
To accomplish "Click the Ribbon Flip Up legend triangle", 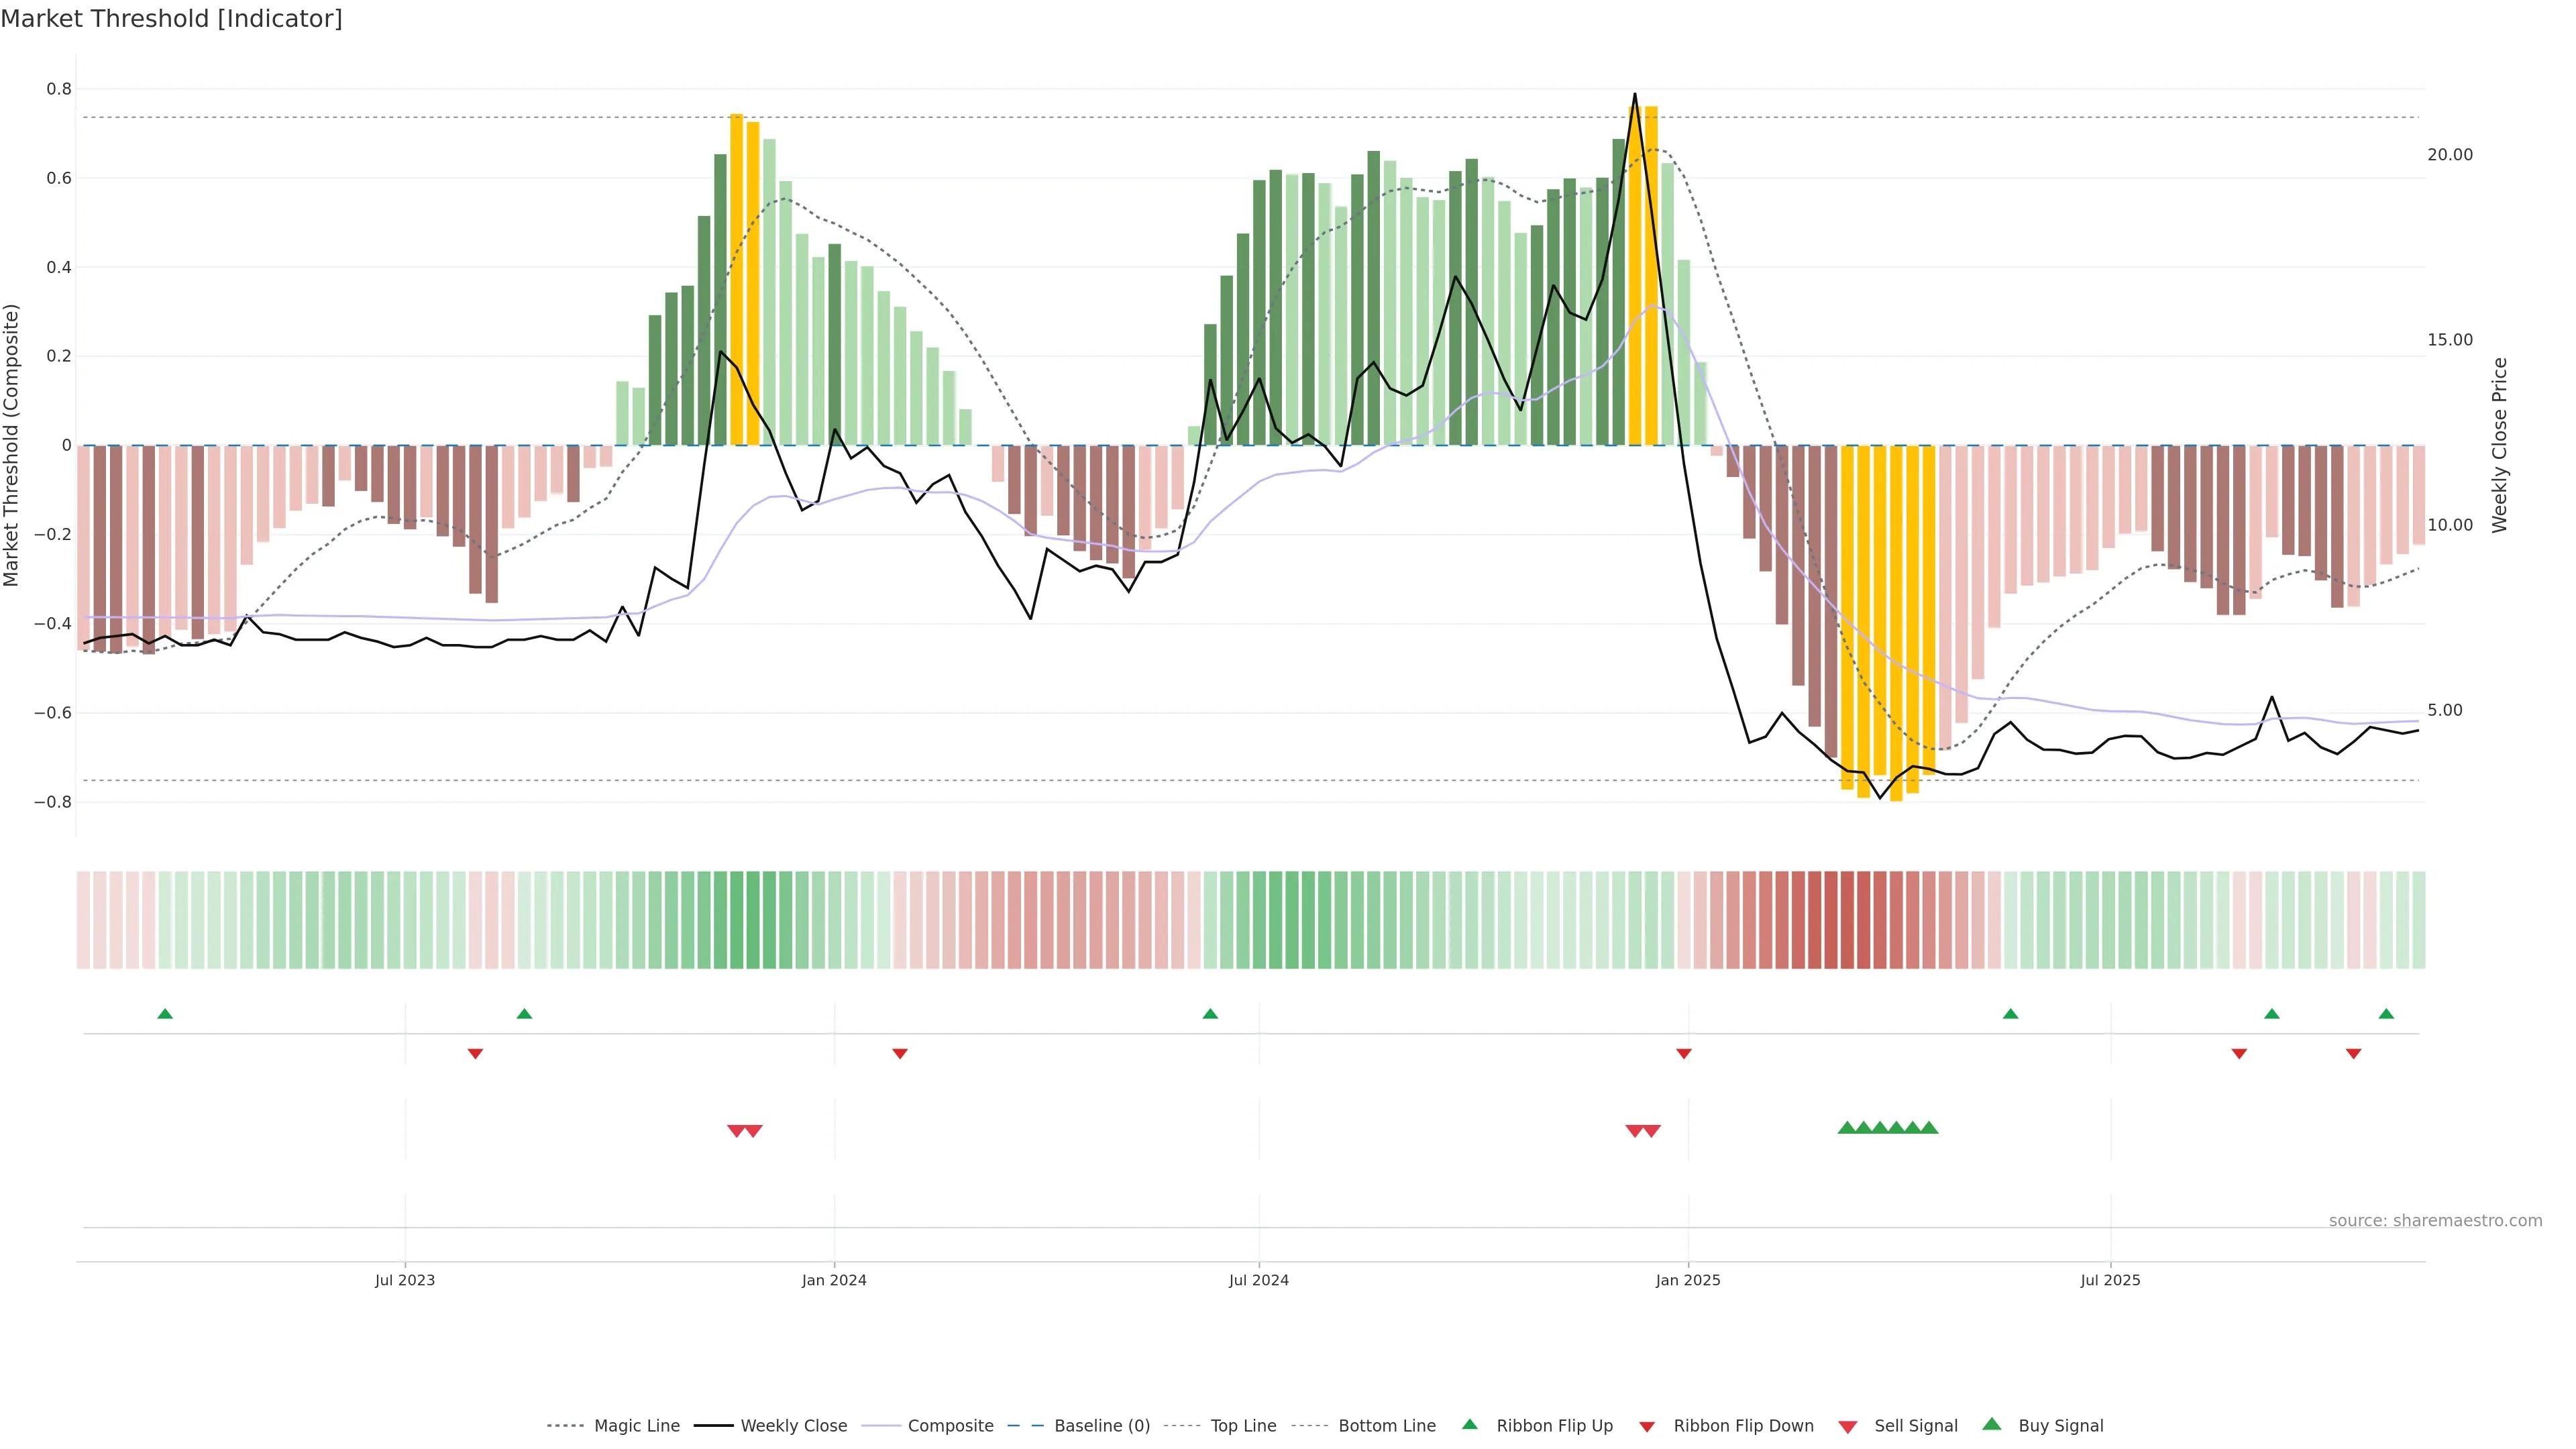I will (x=1469, y=1424).
